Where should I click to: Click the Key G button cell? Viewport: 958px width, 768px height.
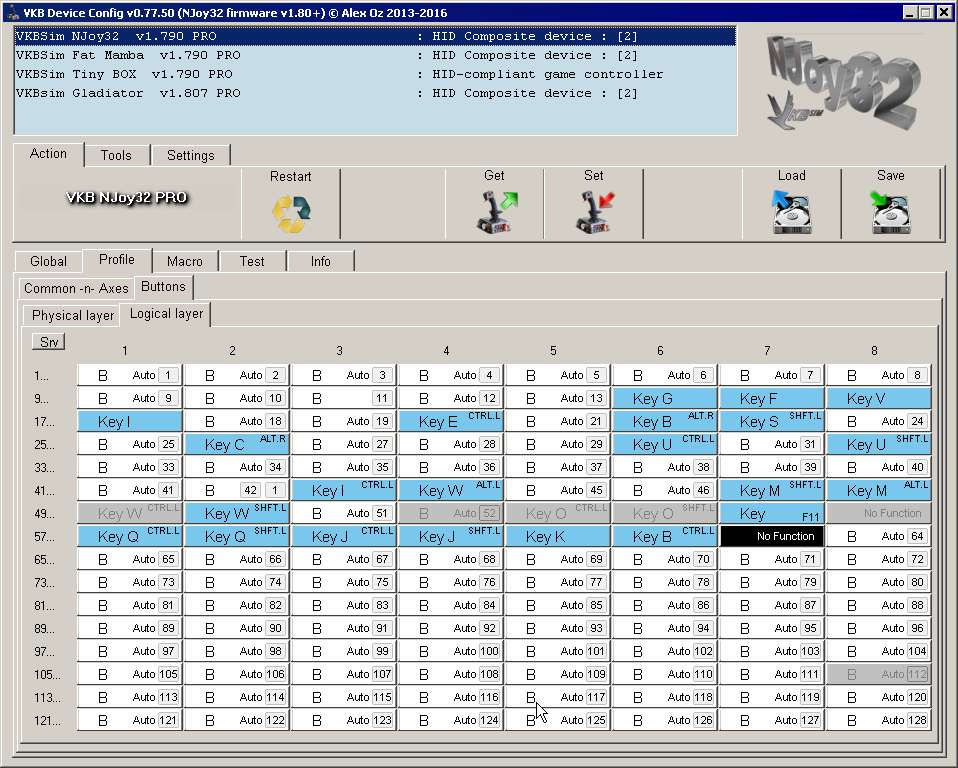665,398
